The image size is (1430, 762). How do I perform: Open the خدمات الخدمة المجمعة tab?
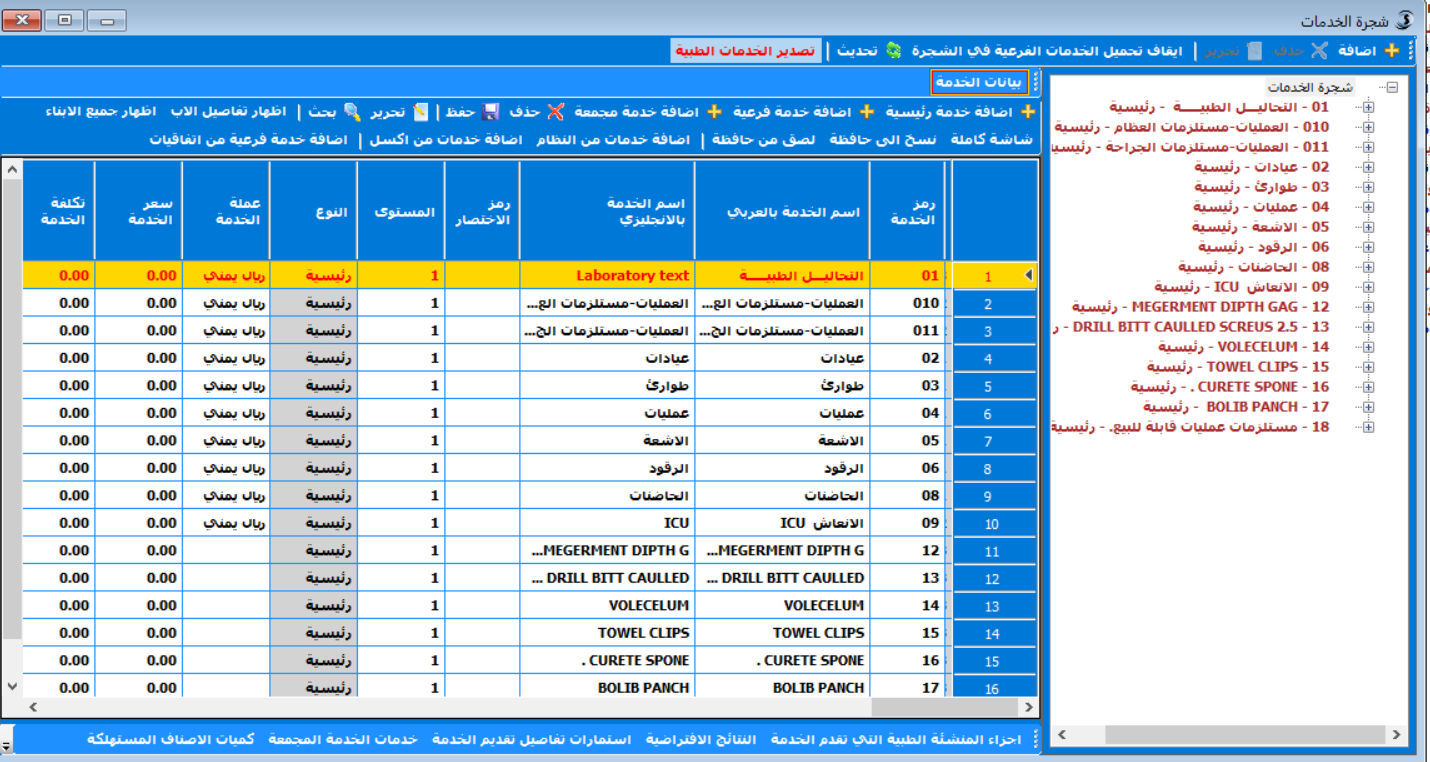343,739
